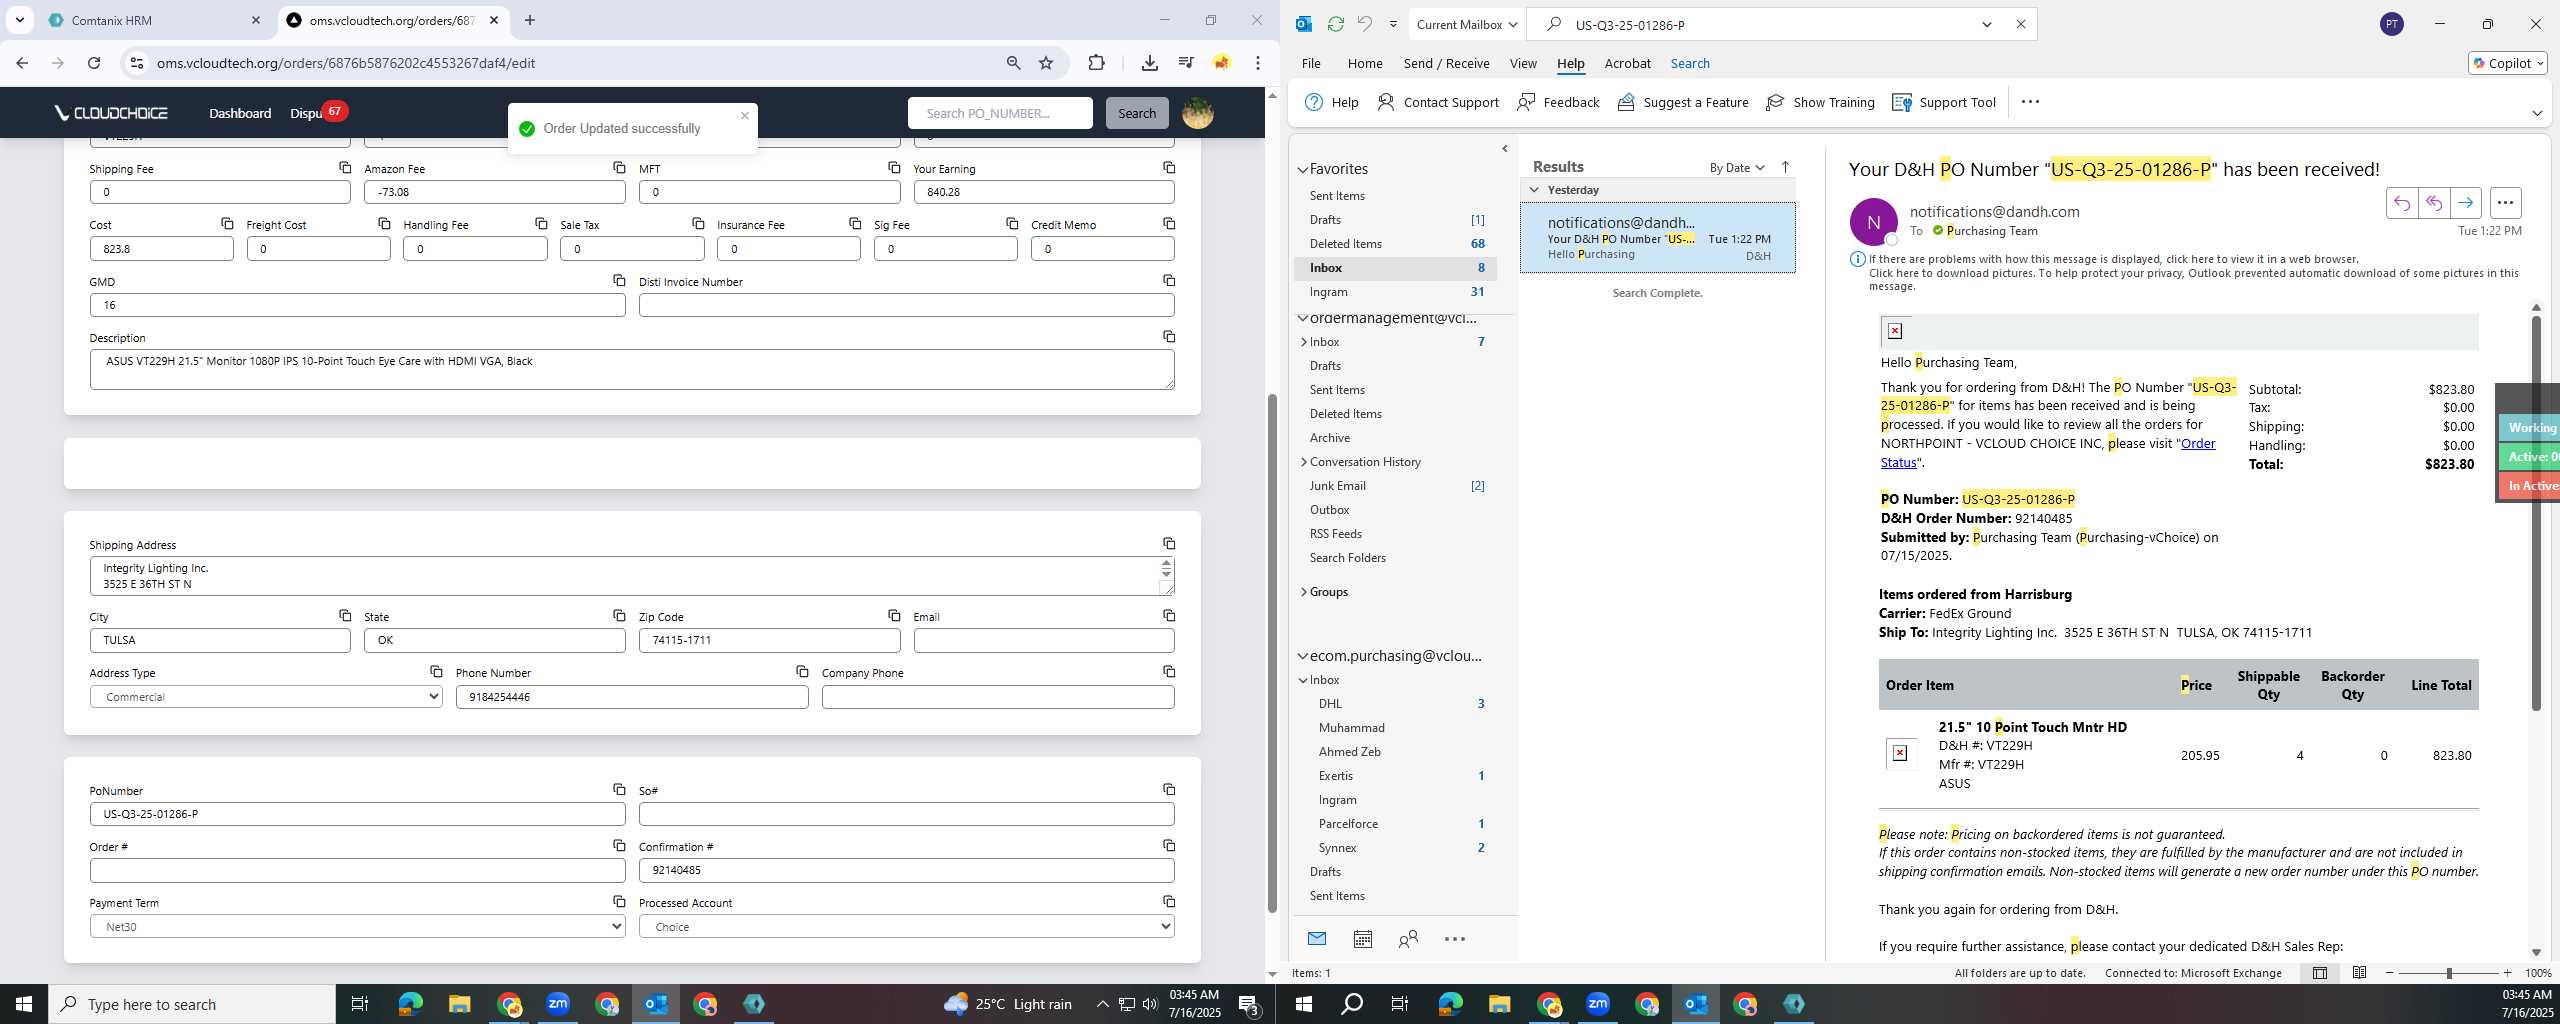Click the Forward arrow in Outlook email
Screen dimensions: 2560x1024
coord(2465,203)
